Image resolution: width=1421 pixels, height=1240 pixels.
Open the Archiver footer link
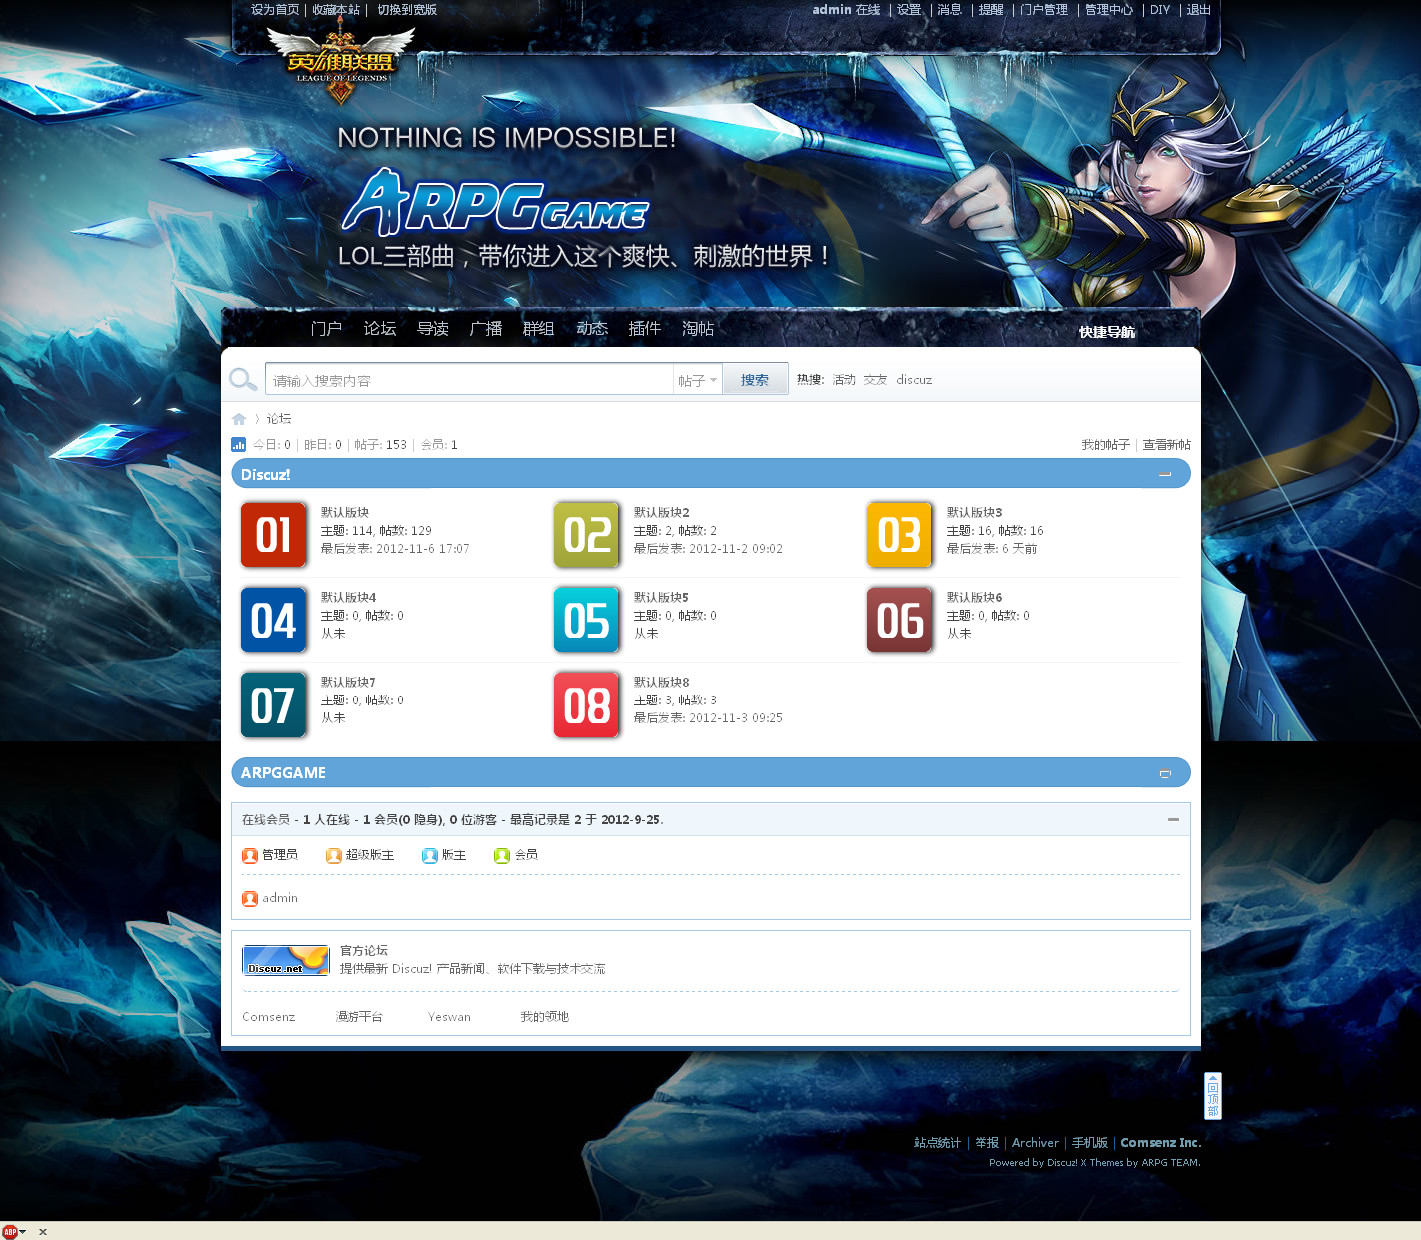pyautogui.click(x=1035, y=1143)
